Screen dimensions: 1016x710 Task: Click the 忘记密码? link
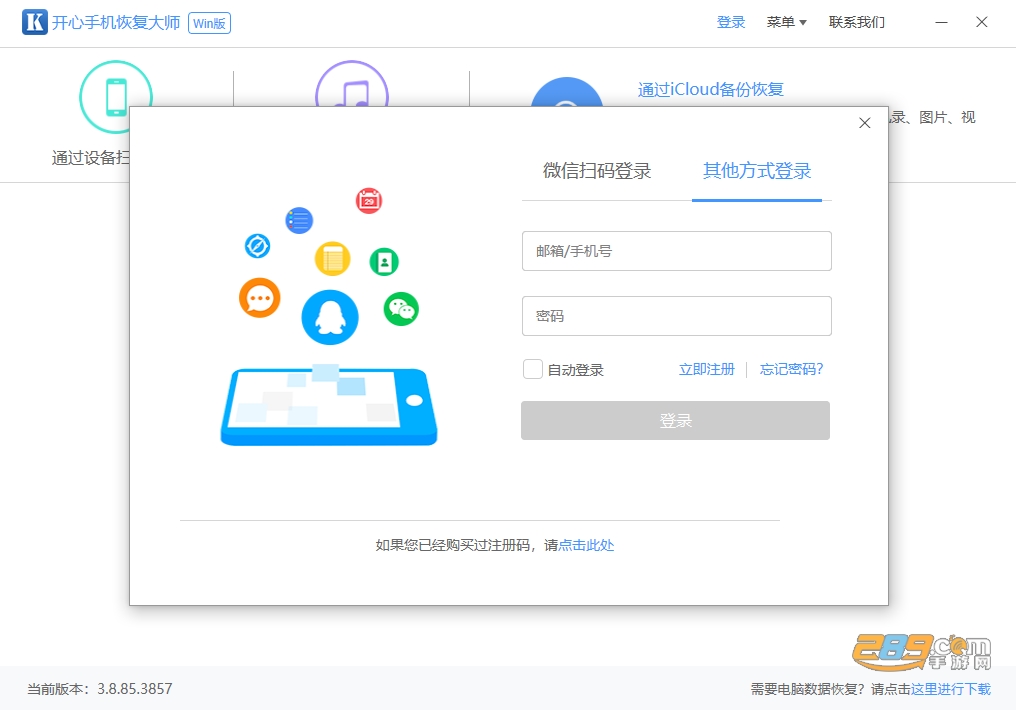pos(791,369)
